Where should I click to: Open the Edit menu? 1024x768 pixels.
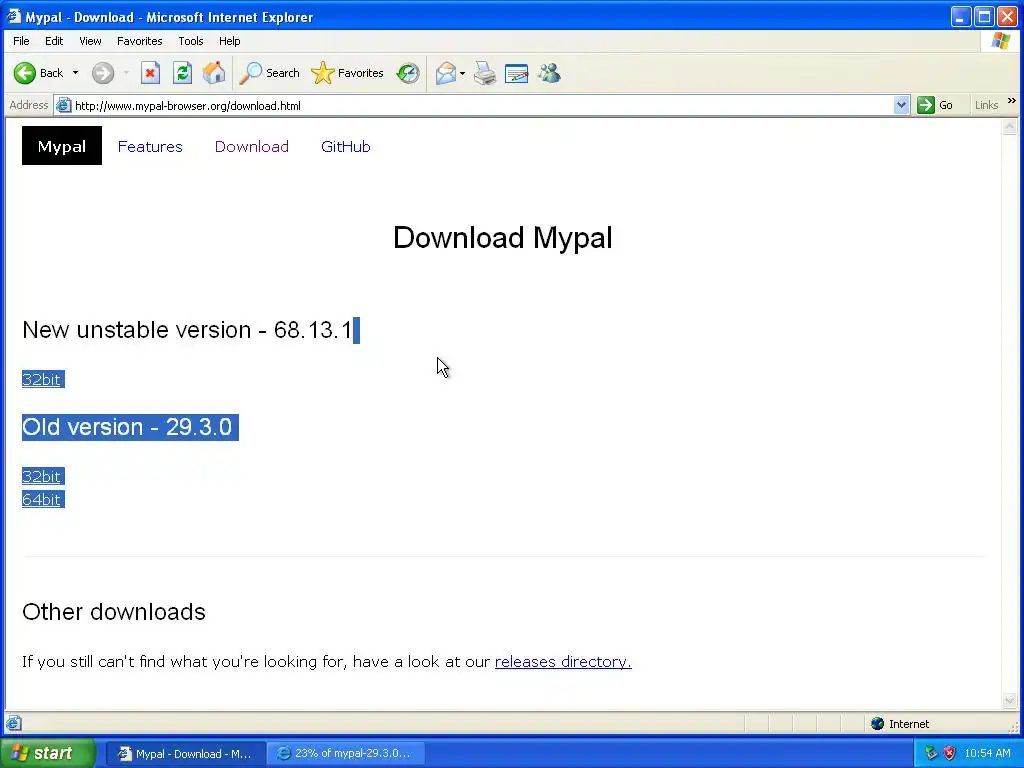[54, 41]
